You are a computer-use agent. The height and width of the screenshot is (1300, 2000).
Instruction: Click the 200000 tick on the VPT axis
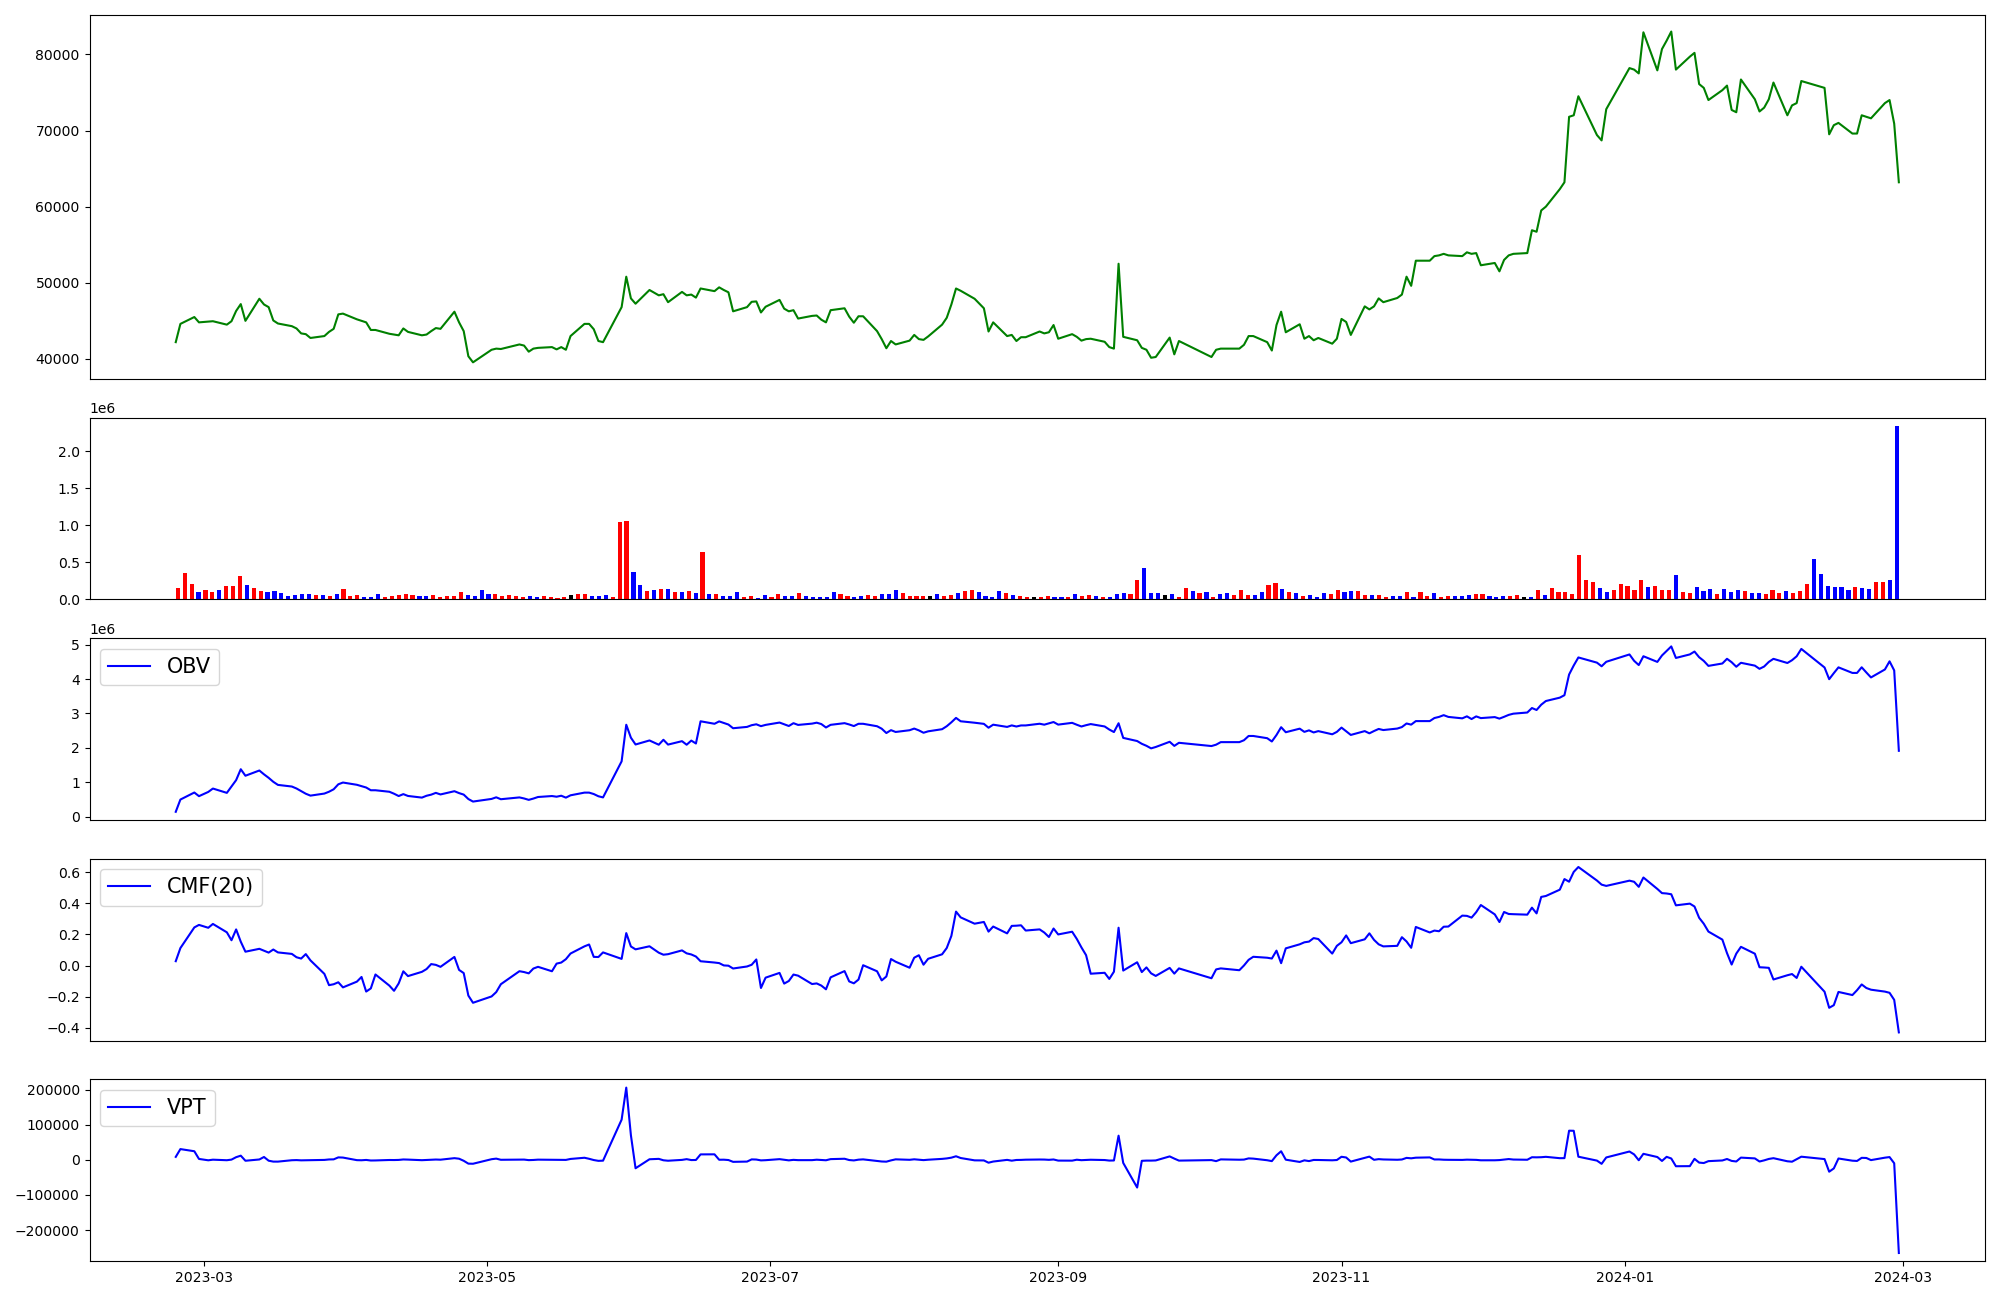coord(54,1090)
